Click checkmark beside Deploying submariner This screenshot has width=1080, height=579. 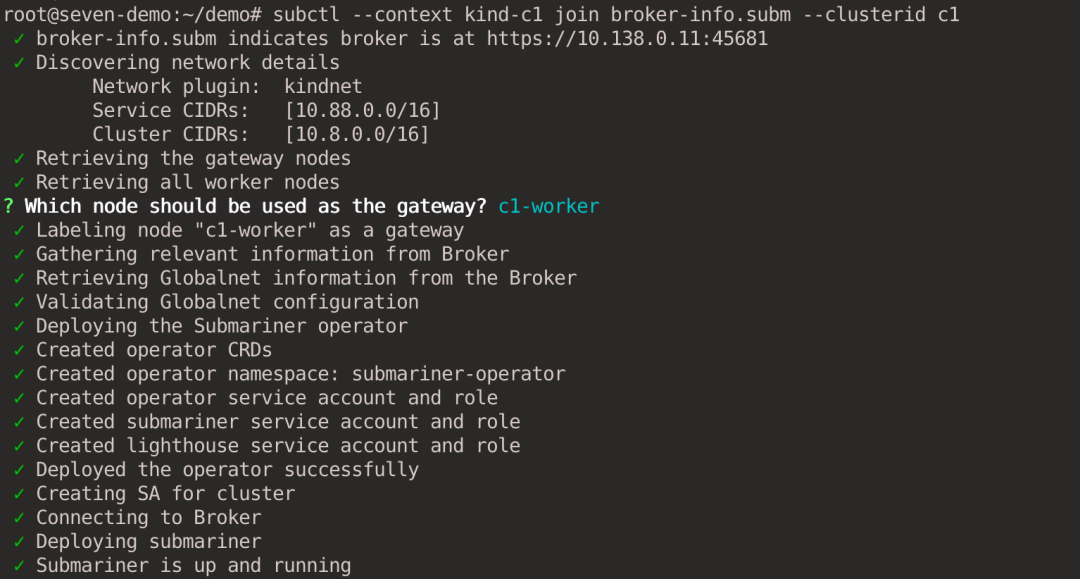(x=19, y=541)
